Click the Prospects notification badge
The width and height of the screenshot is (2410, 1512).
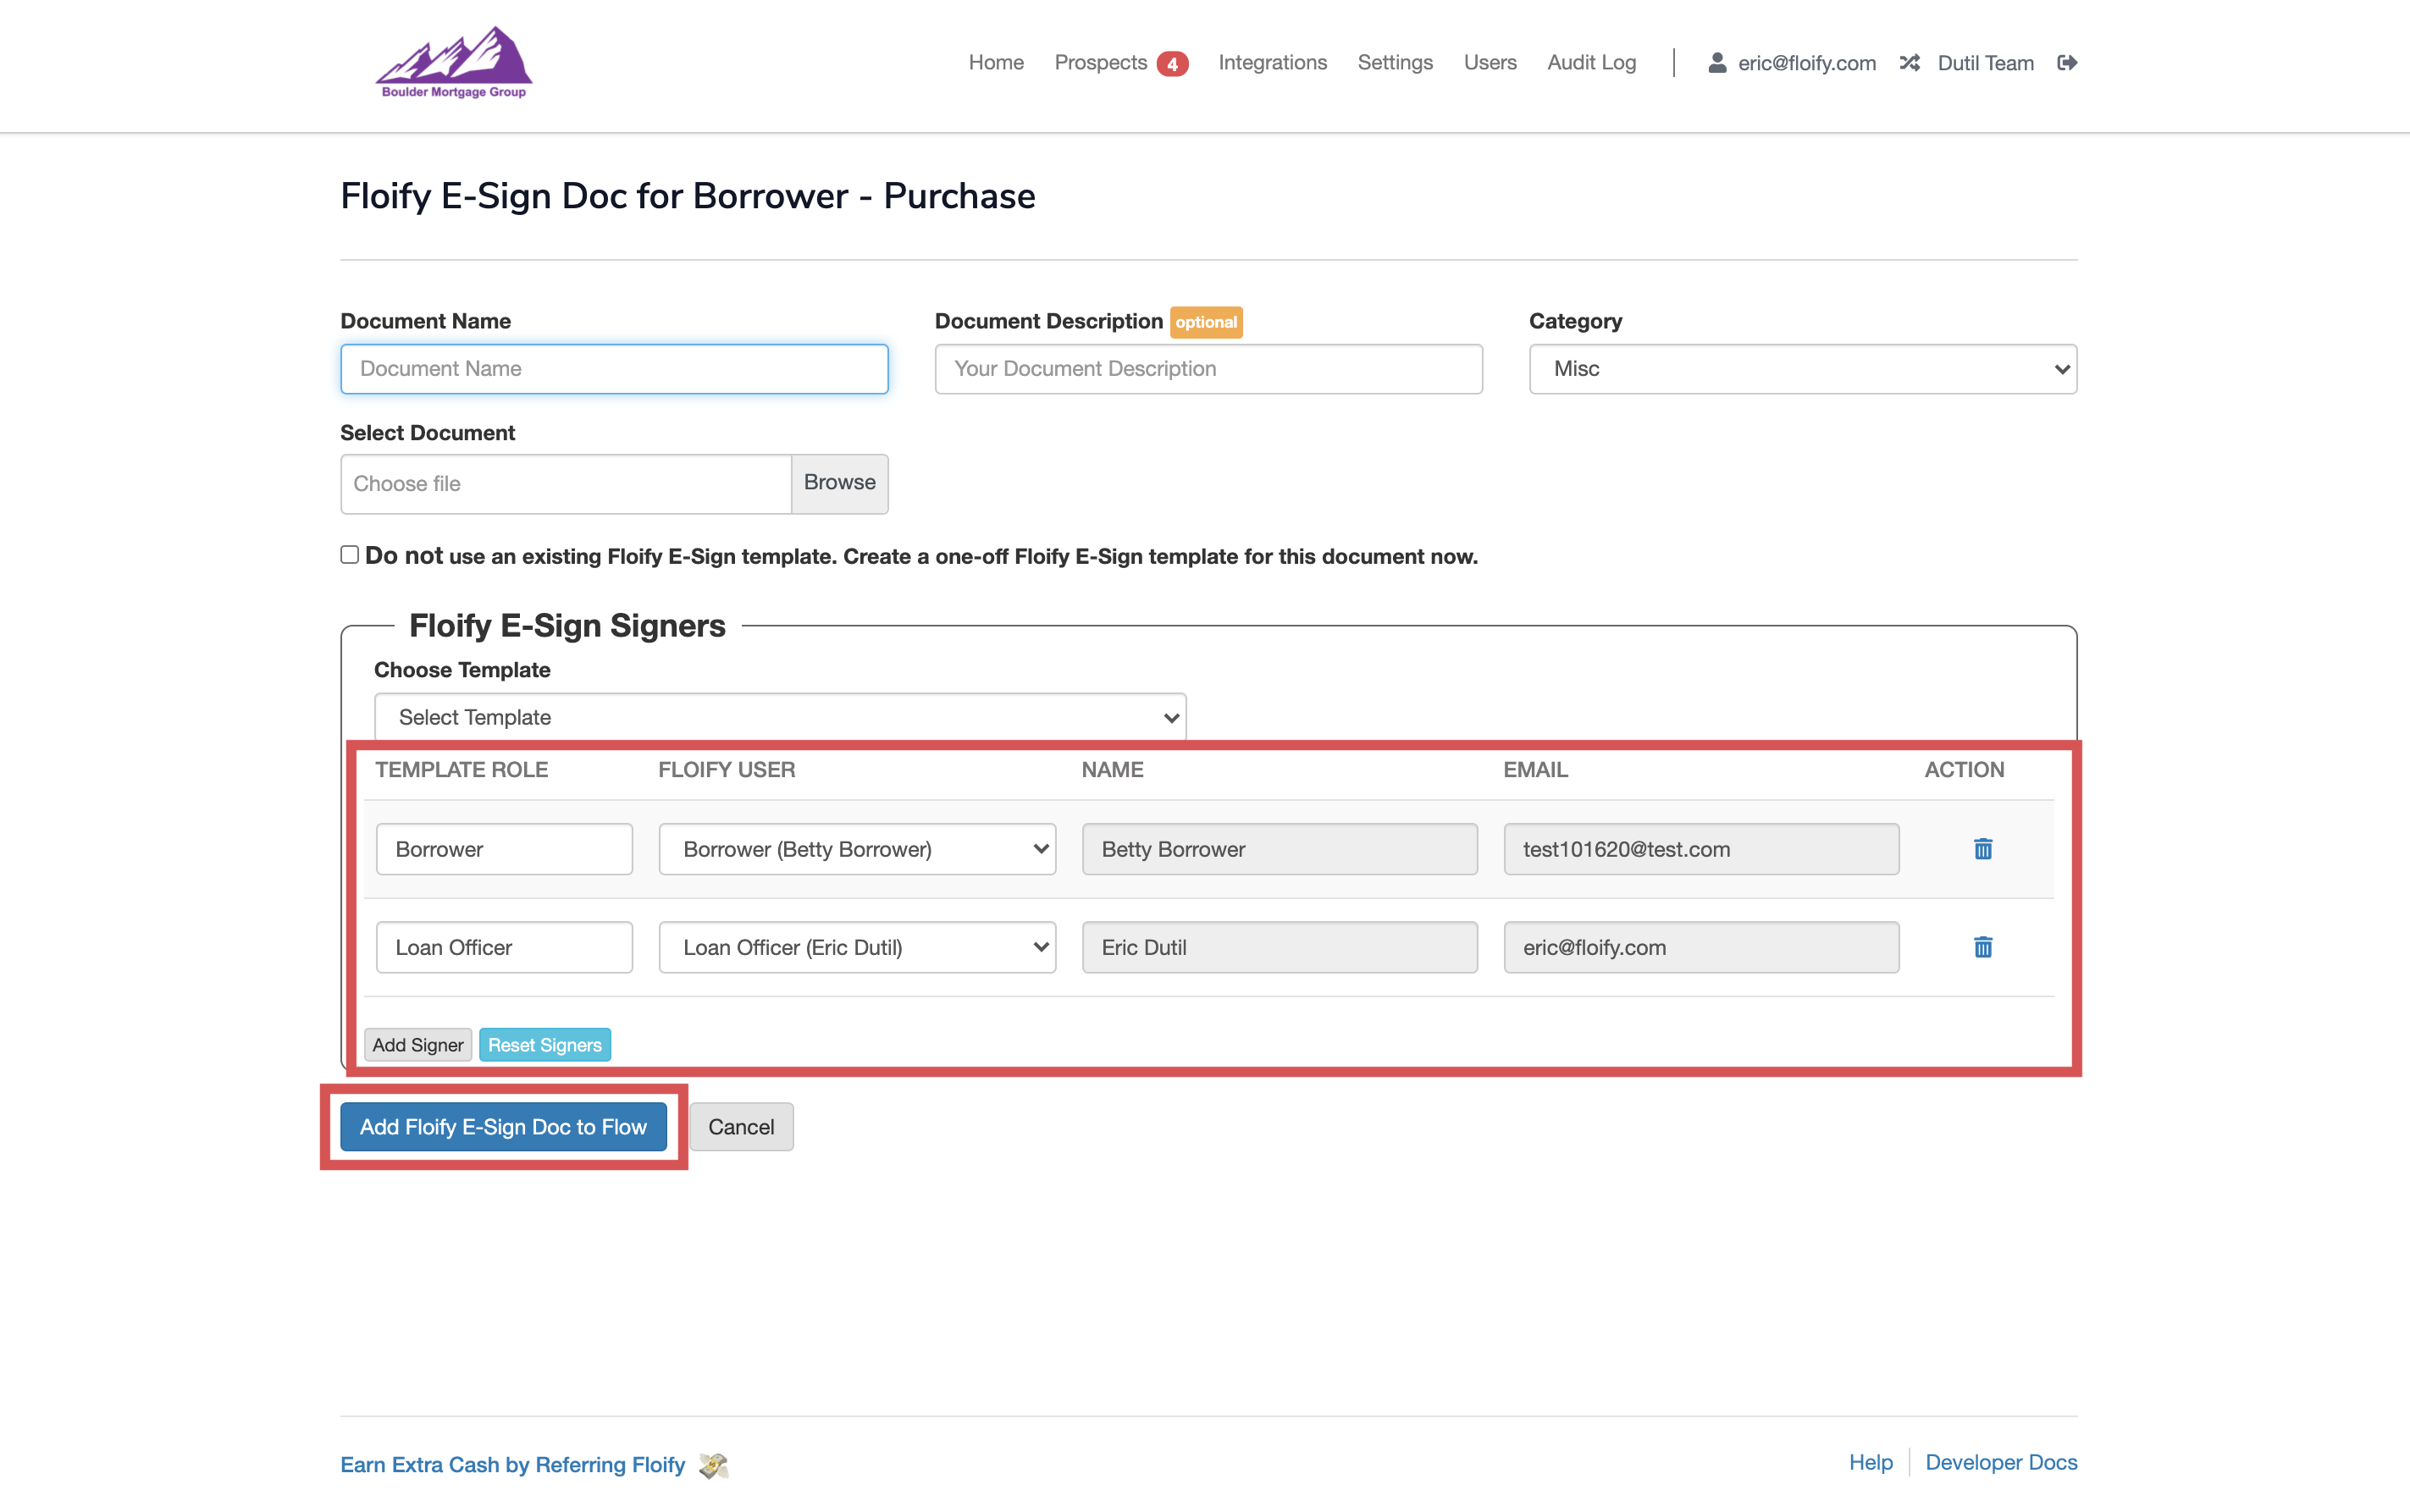click(x=1172, y=64)
